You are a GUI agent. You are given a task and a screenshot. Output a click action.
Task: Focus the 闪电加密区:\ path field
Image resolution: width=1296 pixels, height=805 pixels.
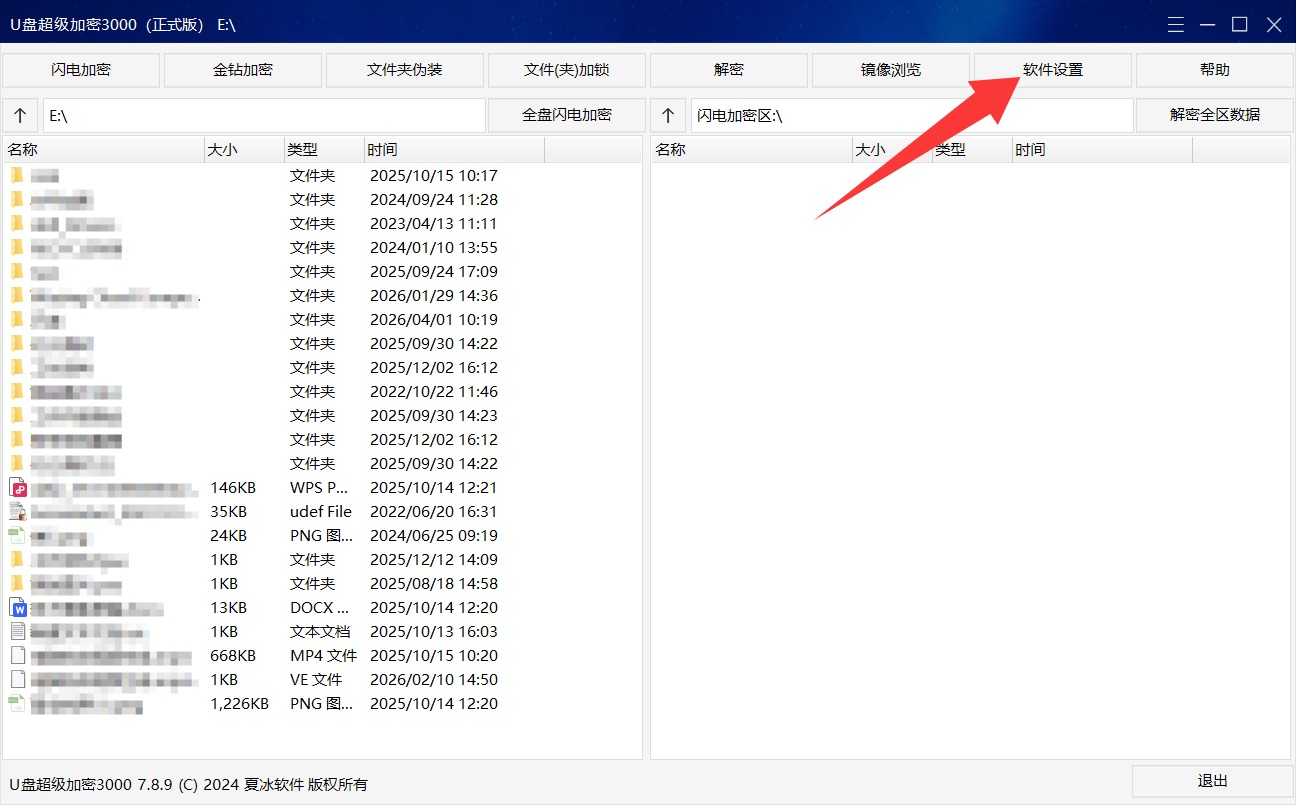[x=912, y=115]
